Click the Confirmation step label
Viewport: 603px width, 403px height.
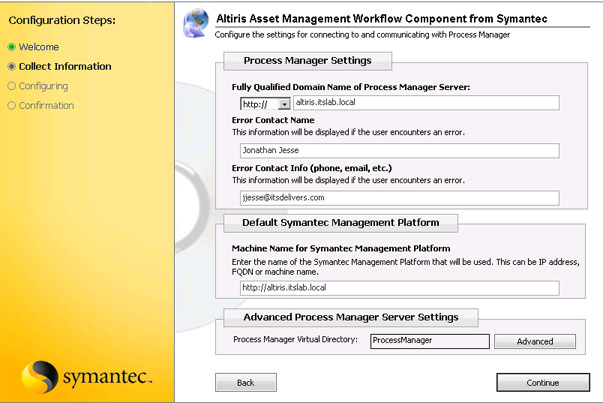47,105
